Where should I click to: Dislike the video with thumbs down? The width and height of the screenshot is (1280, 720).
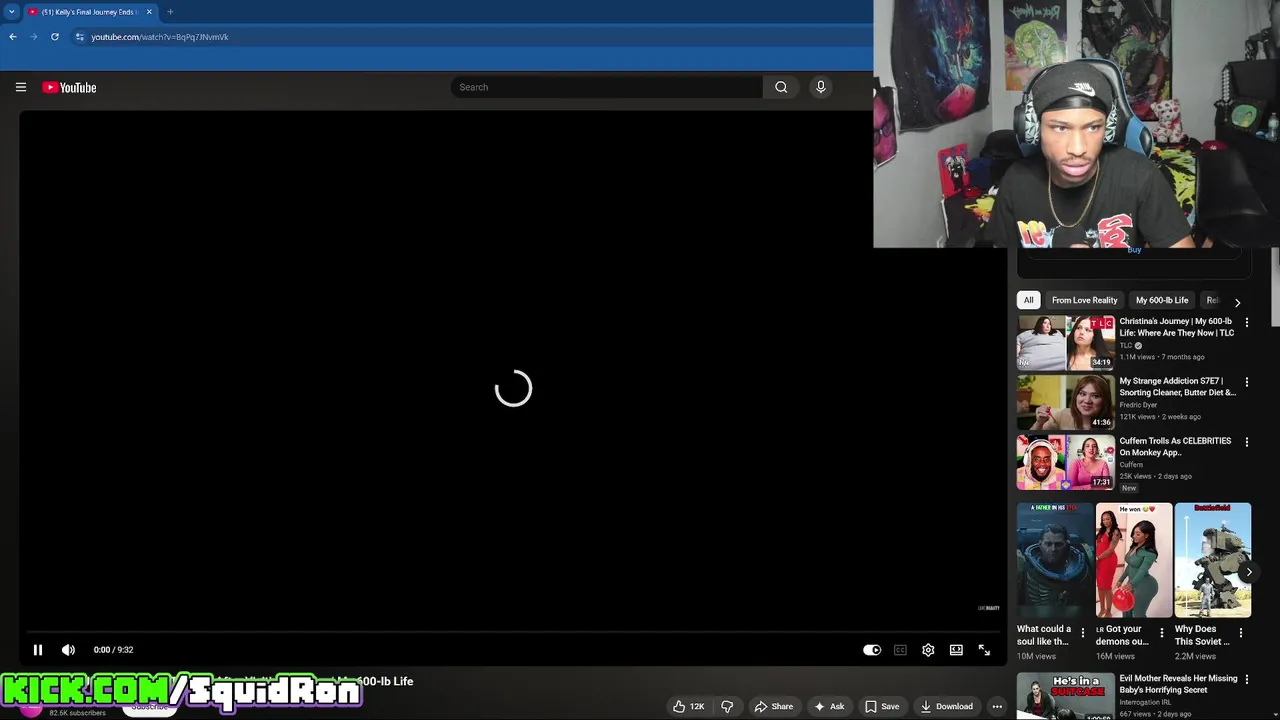tap(727, 706)
